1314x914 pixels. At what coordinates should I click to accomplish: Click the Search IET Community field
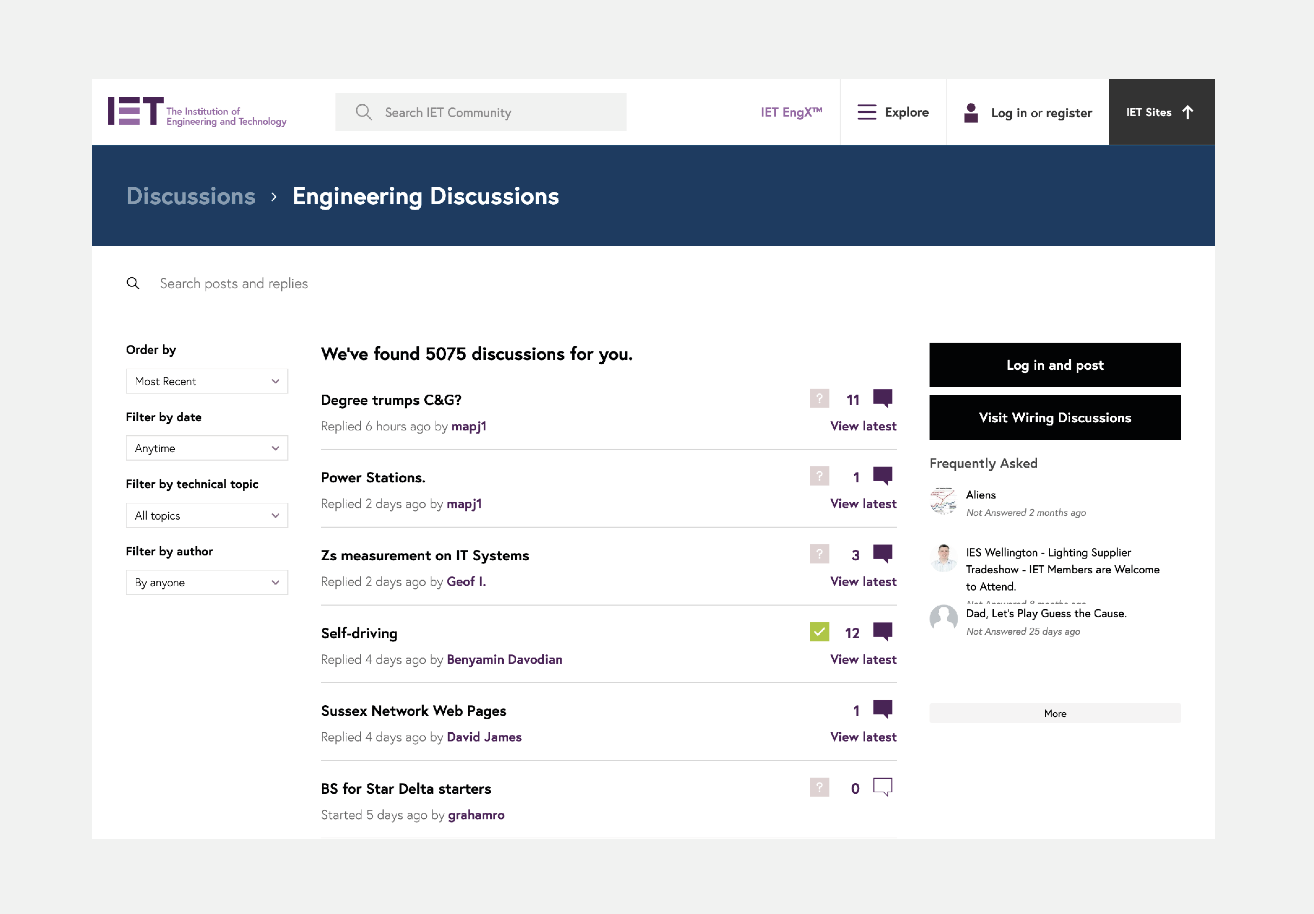point(481,112)
